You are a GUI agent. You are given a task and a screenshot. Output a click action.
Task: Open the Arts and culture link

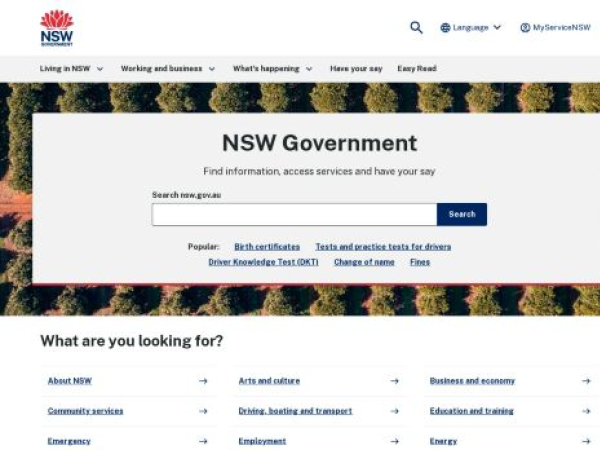coord(269,381)
